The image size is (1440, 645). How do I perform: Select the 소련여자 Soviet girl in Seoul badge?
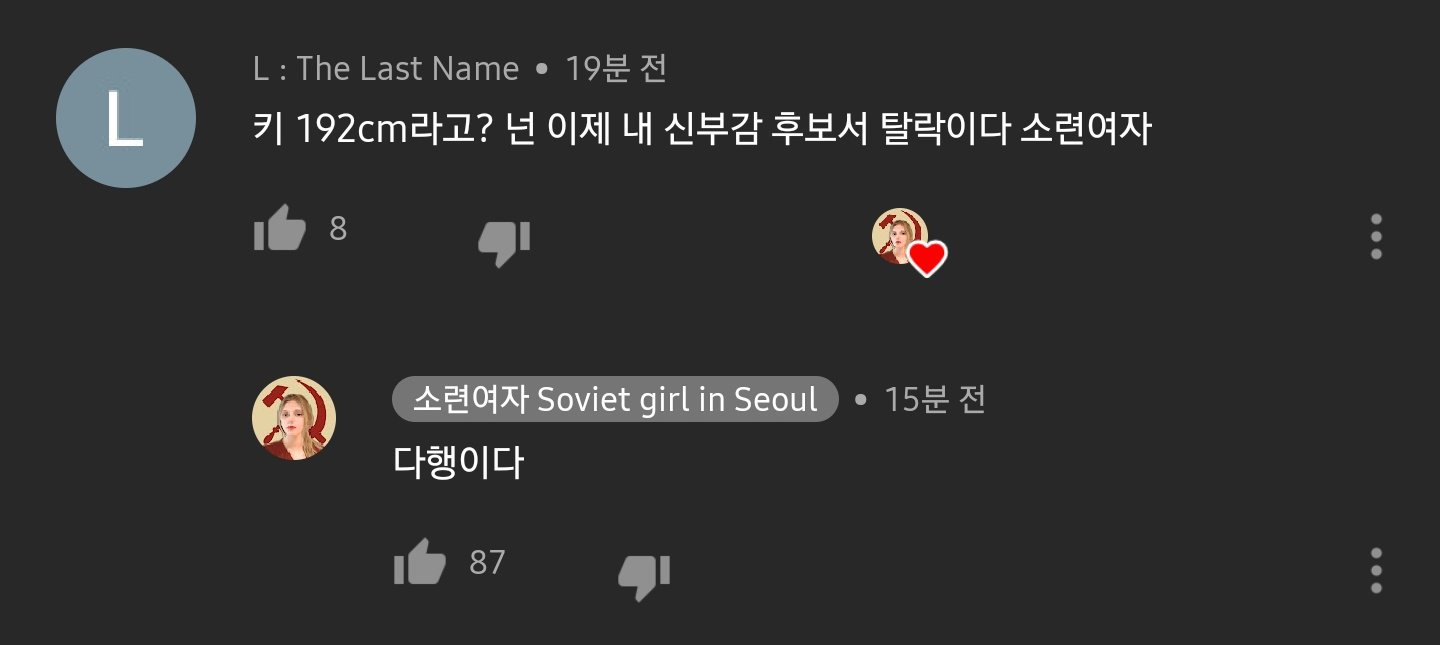pos(615,398)
